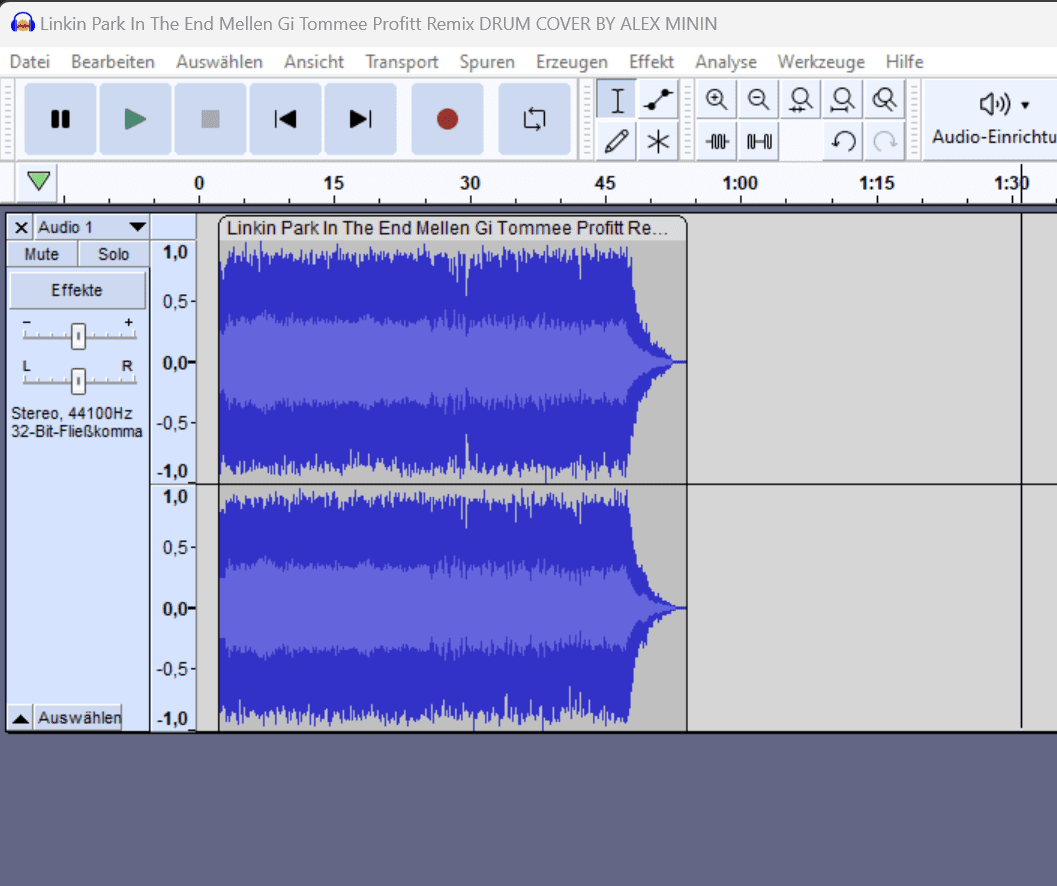Image resolution: width=1057 pixels, height=886 pixels.
Task: Select the Envelope tool
Action: (658, 100)
